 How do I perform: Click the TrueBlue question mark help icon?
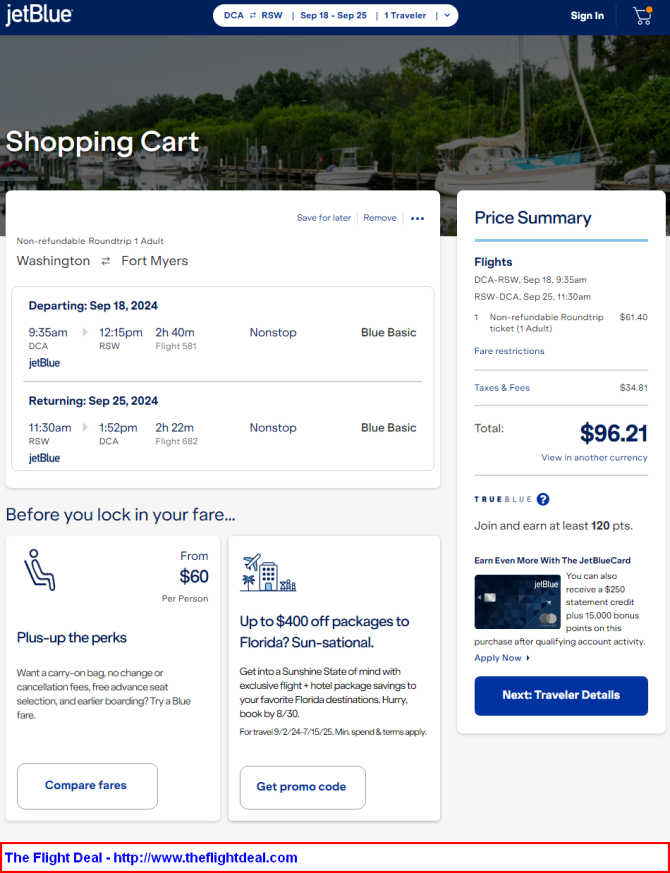coord(543,499)
